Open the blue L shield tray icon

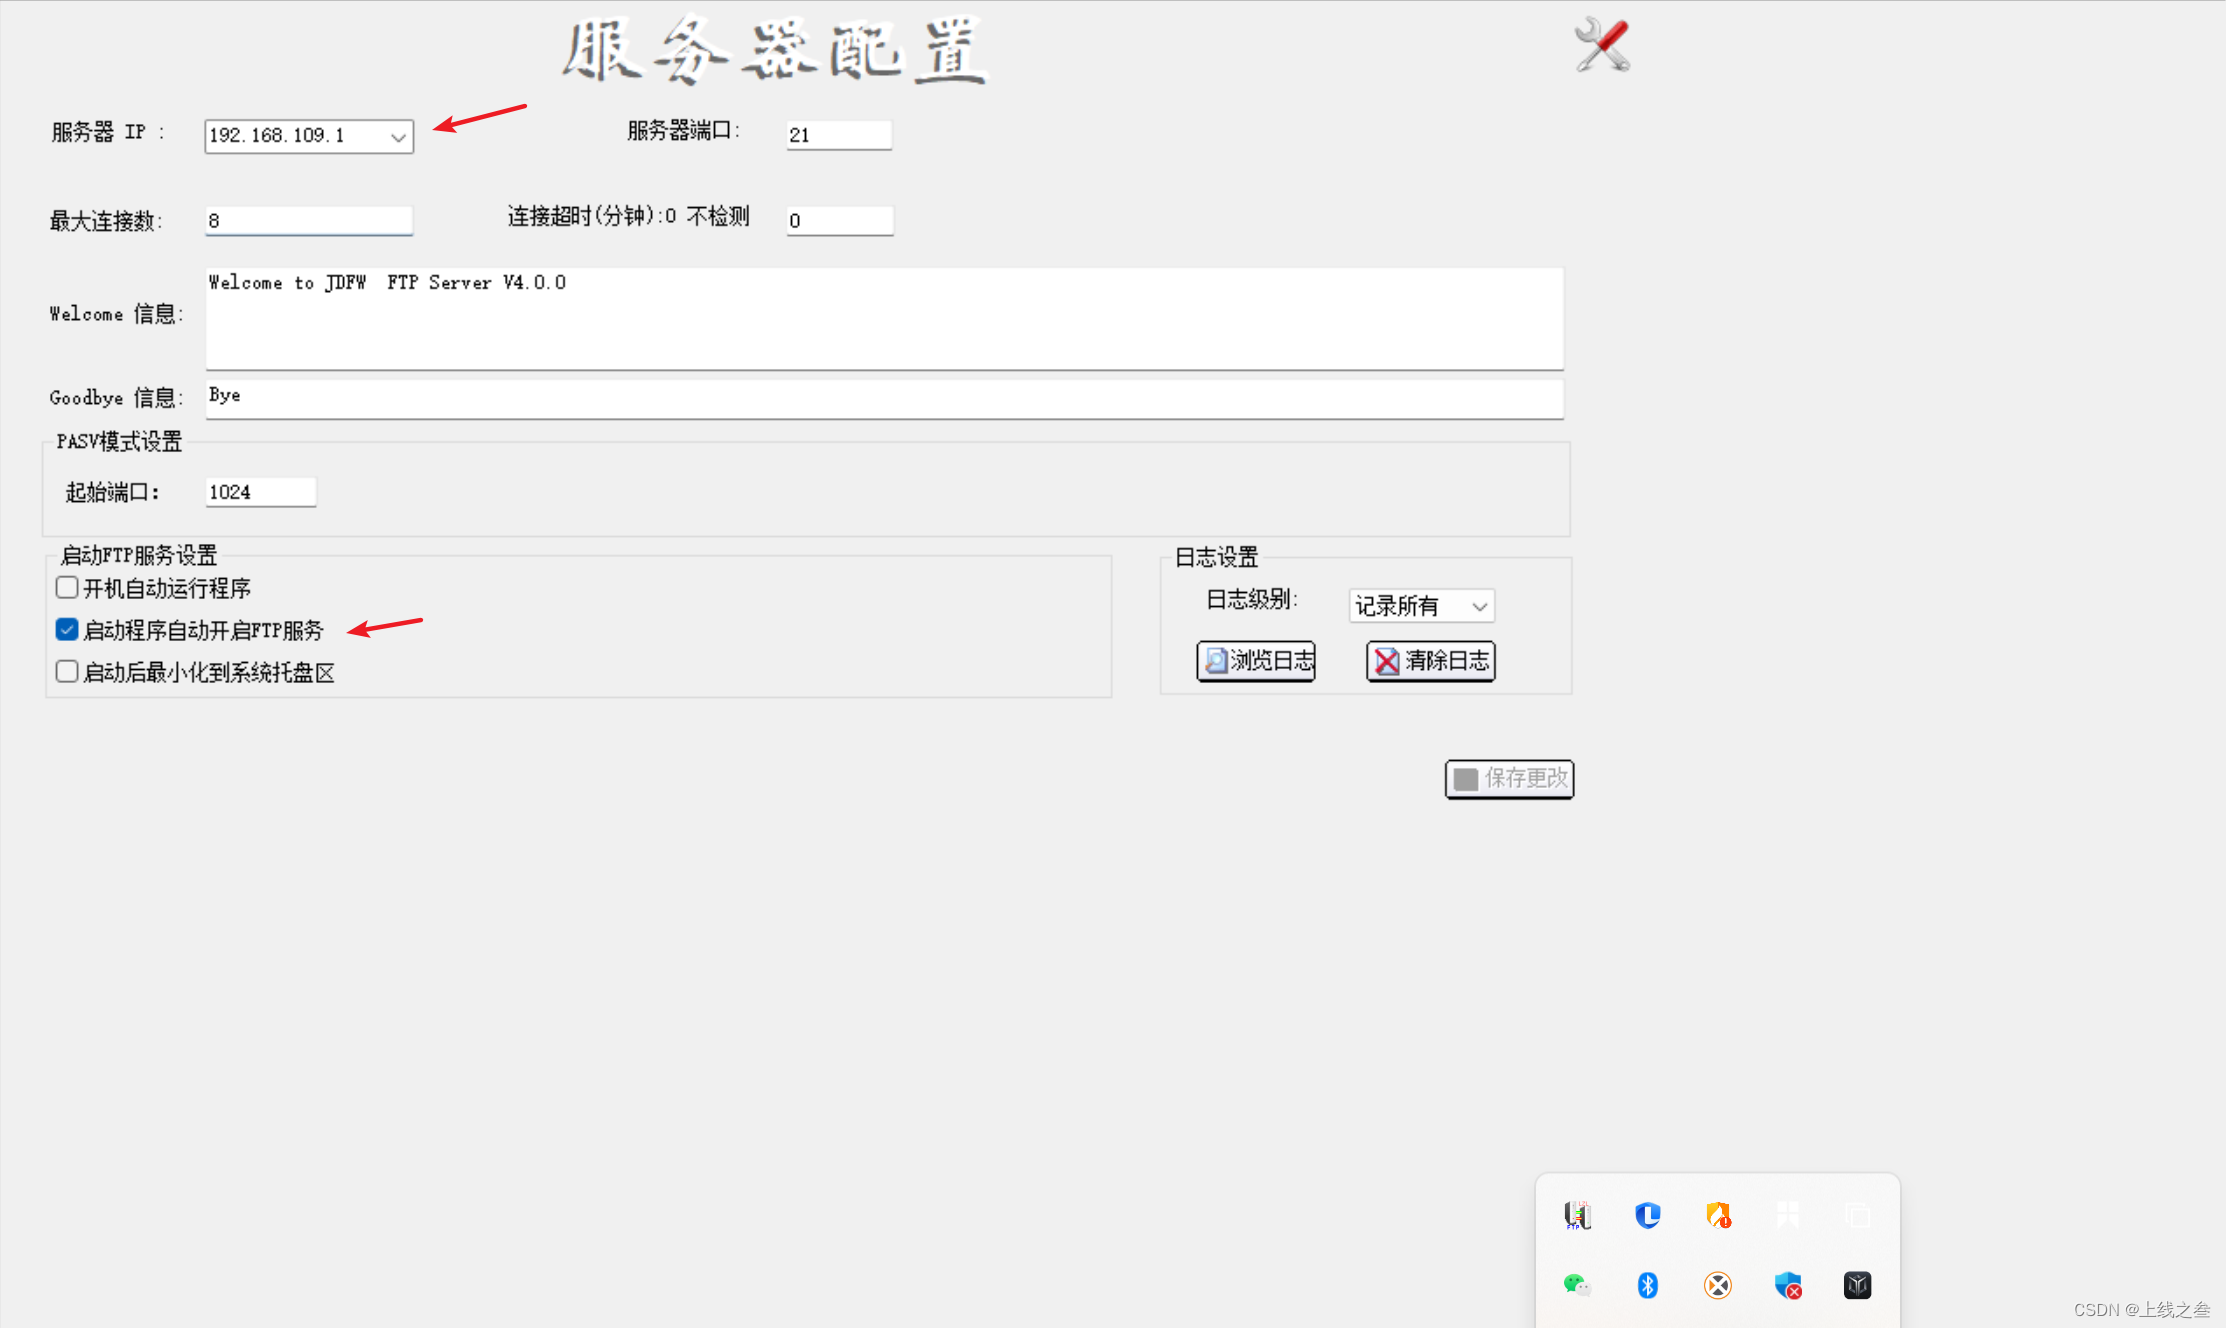click(x=1647, y=1215)
